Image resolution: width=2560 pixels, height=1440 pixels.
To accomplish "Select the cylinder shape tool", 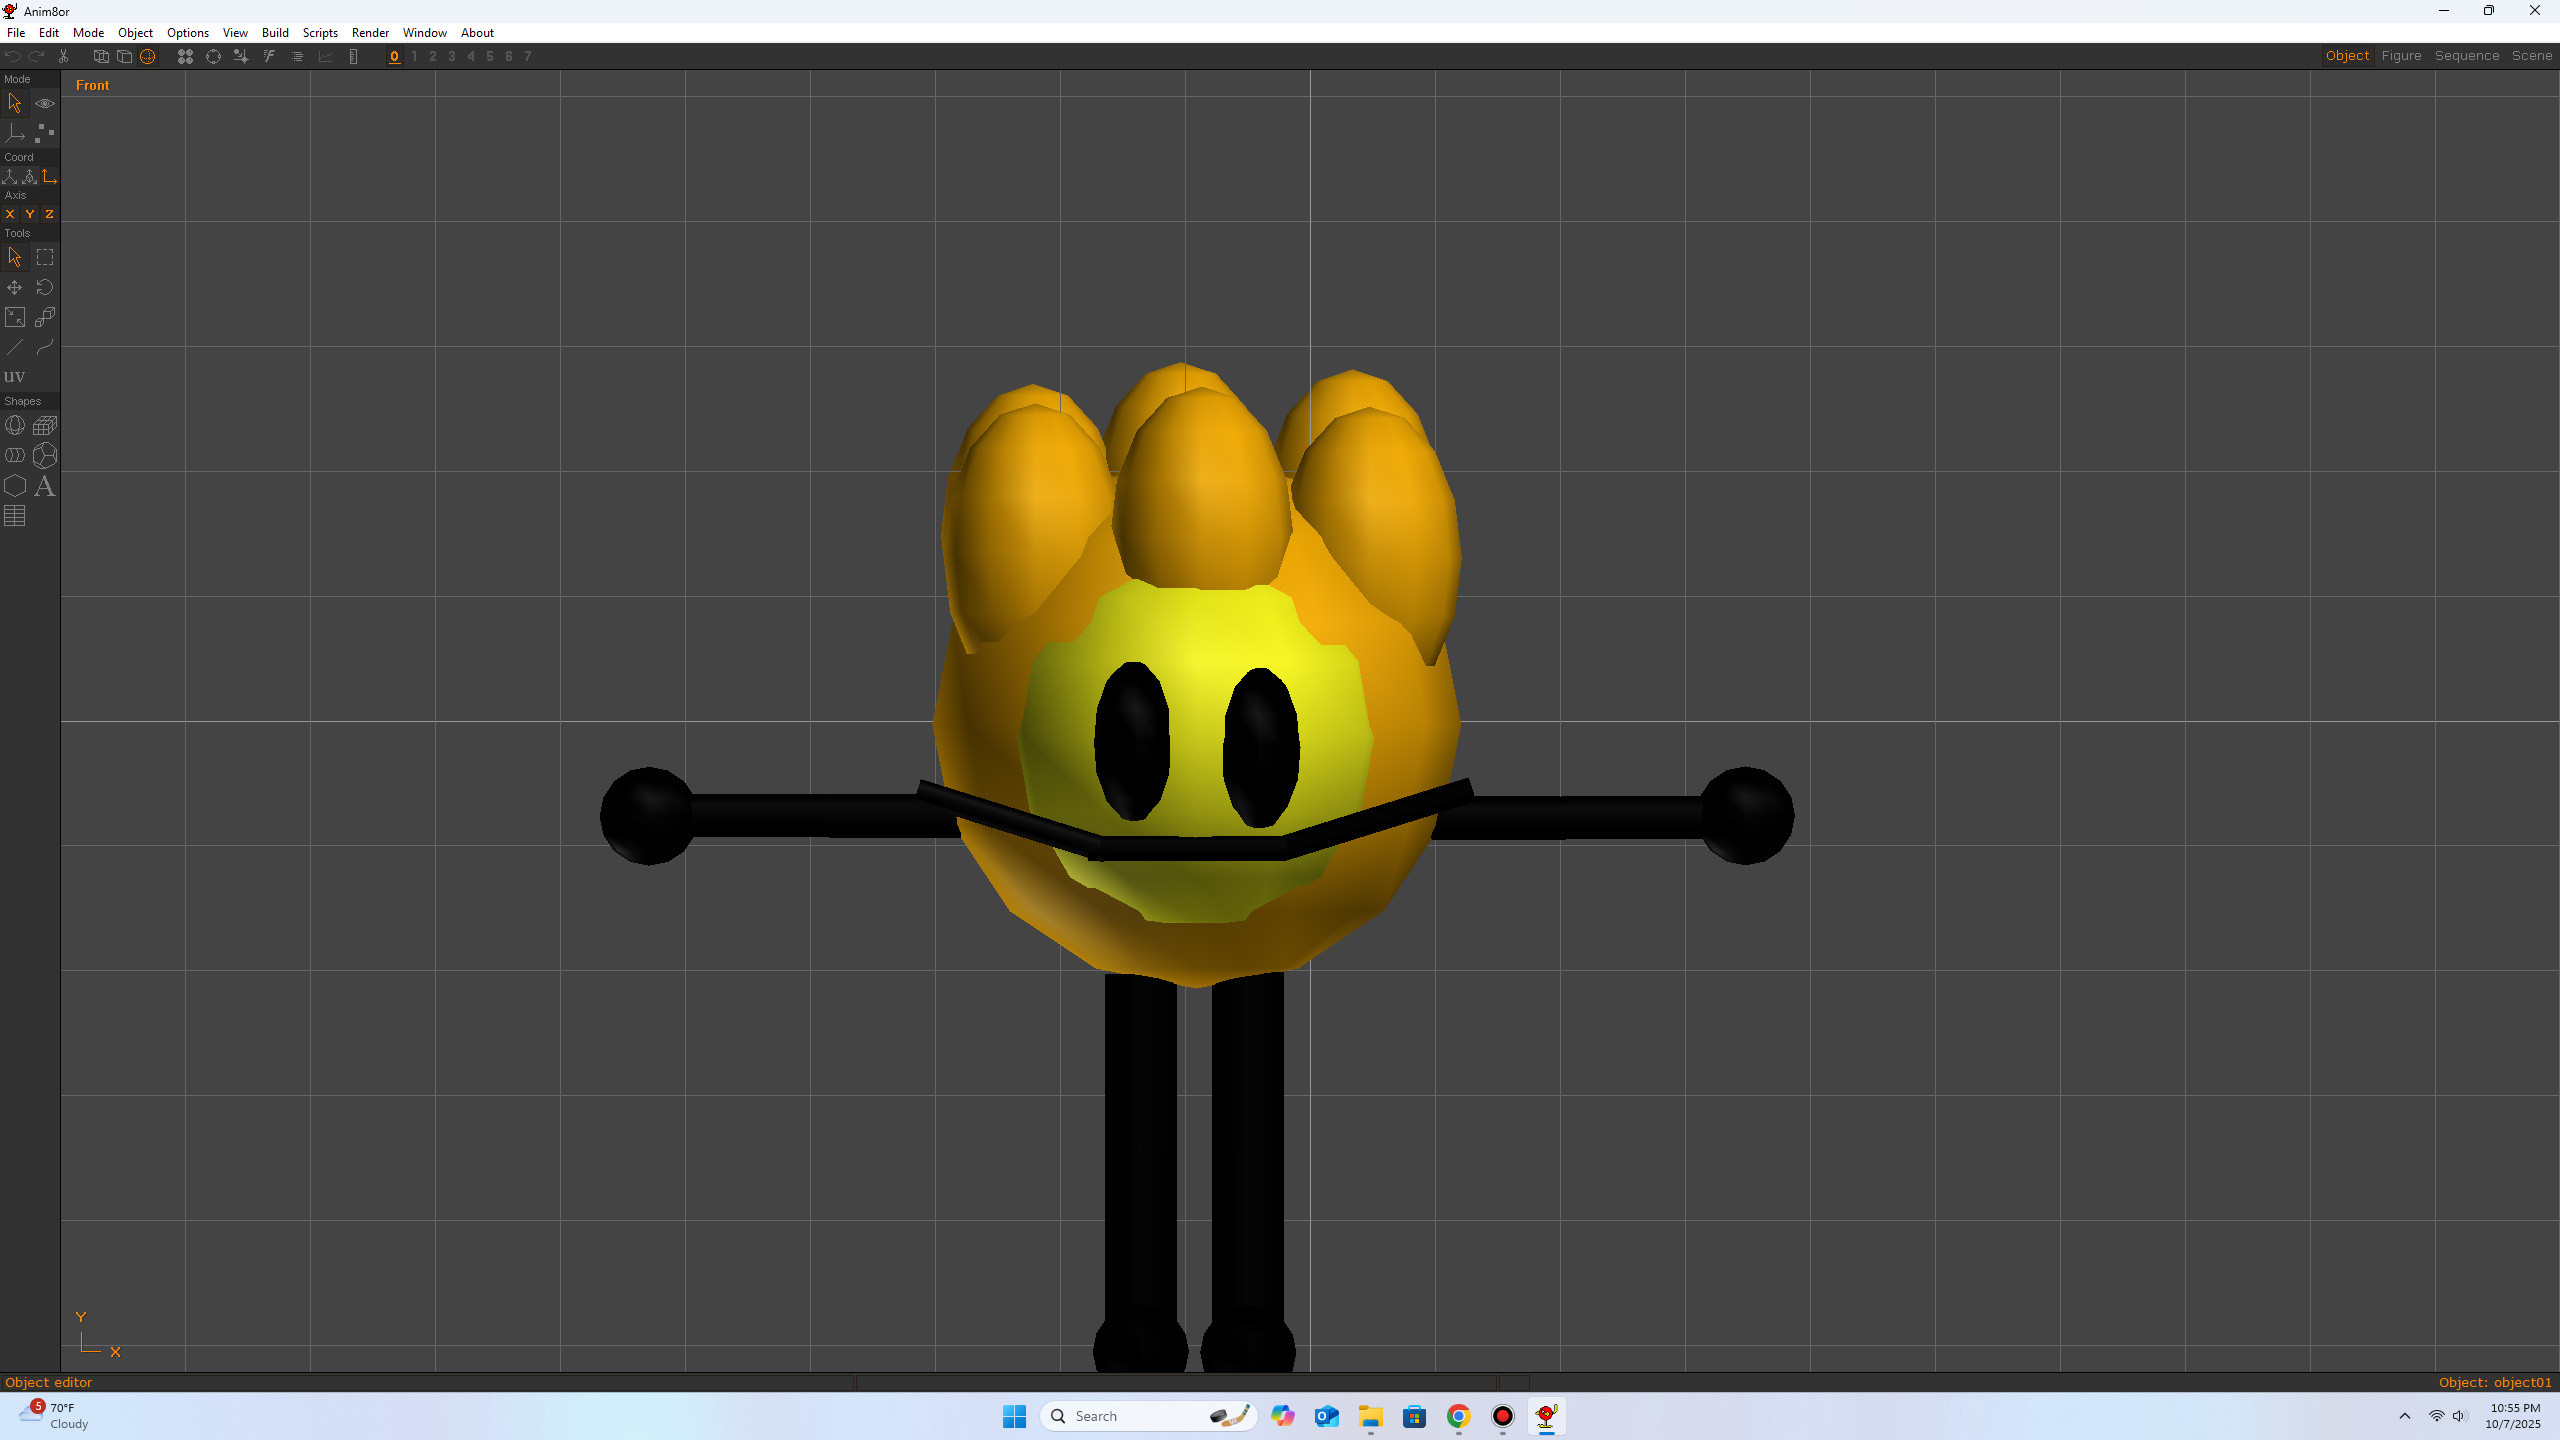I will coord(15,455).
